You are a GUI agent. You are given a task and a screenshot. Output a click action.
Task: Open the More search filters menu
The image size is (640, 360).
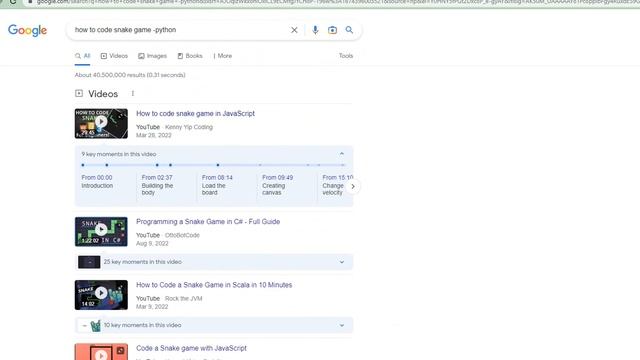[x=222, y=56]
